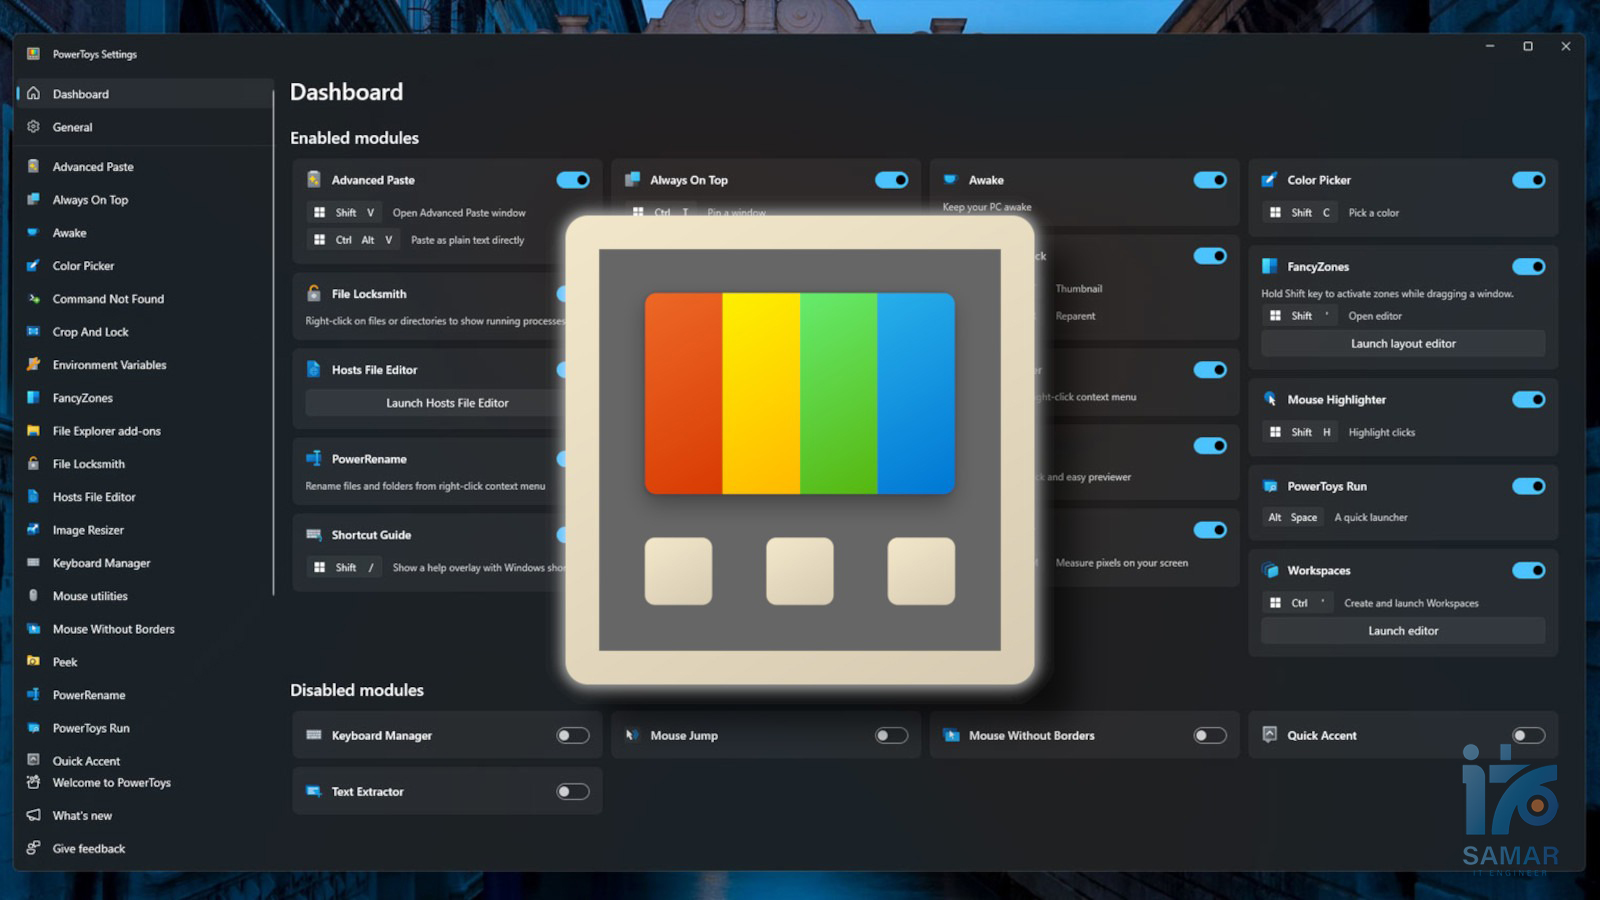Enable the Text Extractor toggle

point(573,792)
